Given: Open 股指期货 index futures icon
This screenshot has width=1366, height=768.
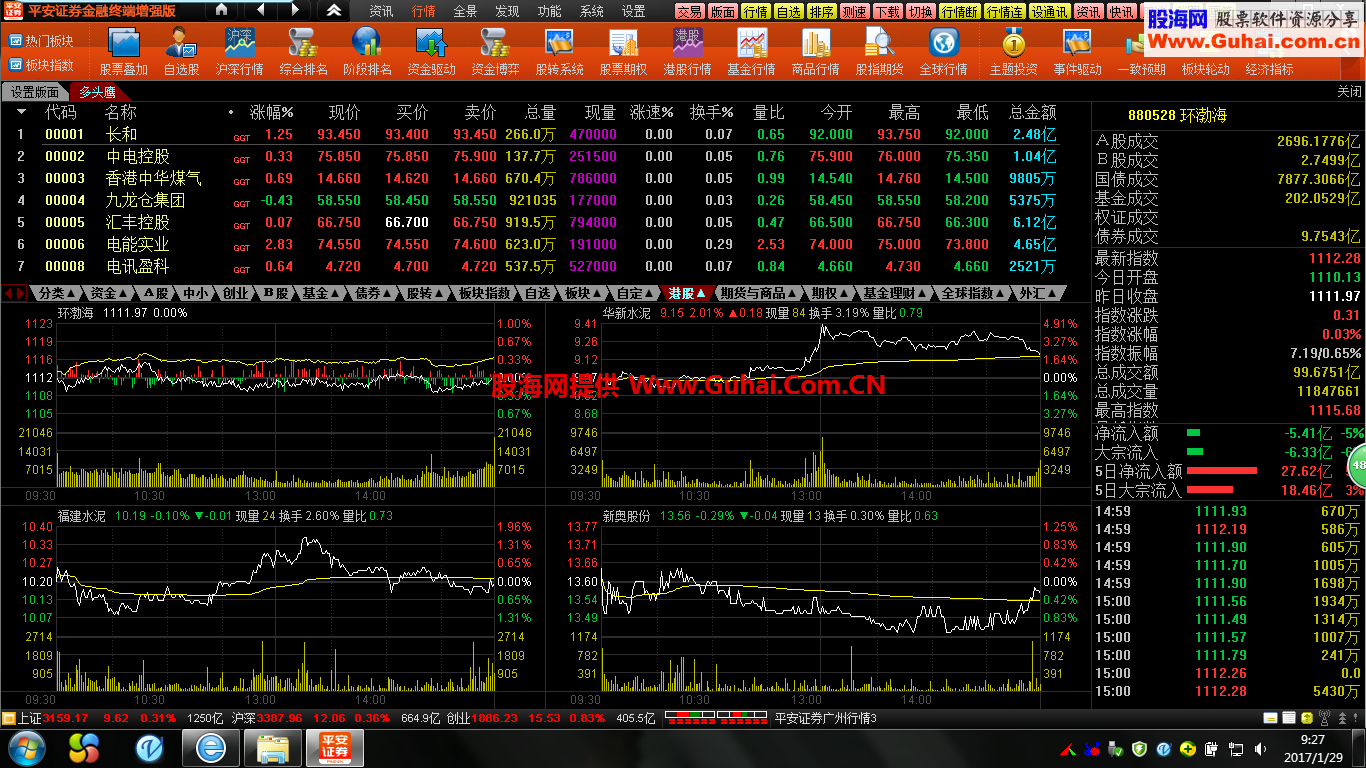Looking at the screenshot, I should coord(879,51).
